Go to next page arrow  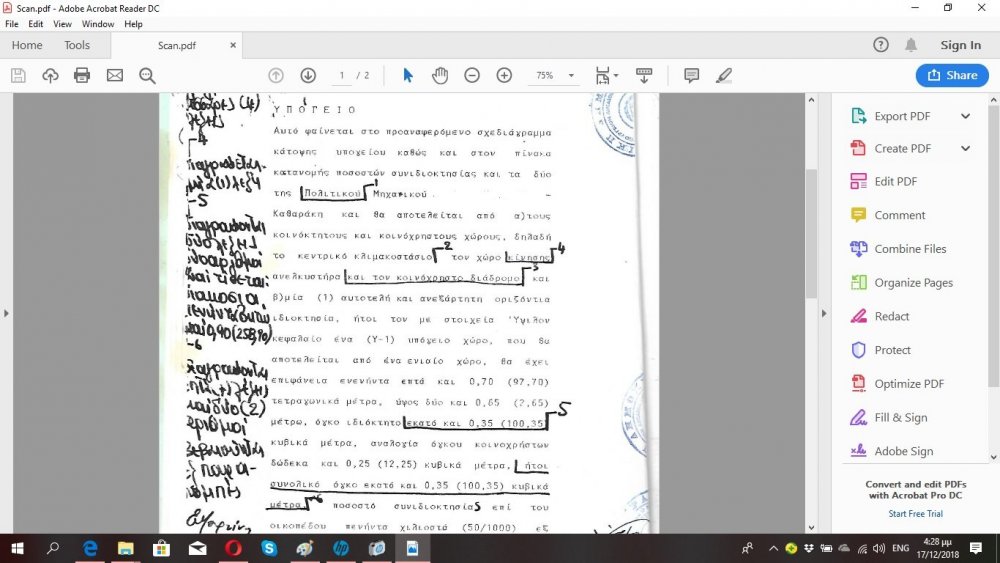point(308,76)
